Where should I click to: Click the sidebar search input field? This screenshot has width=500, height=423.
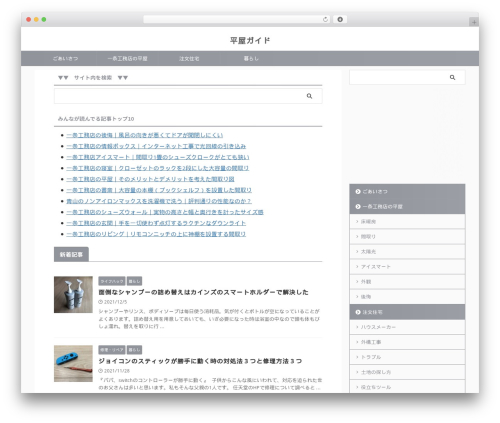click(407, 77)
